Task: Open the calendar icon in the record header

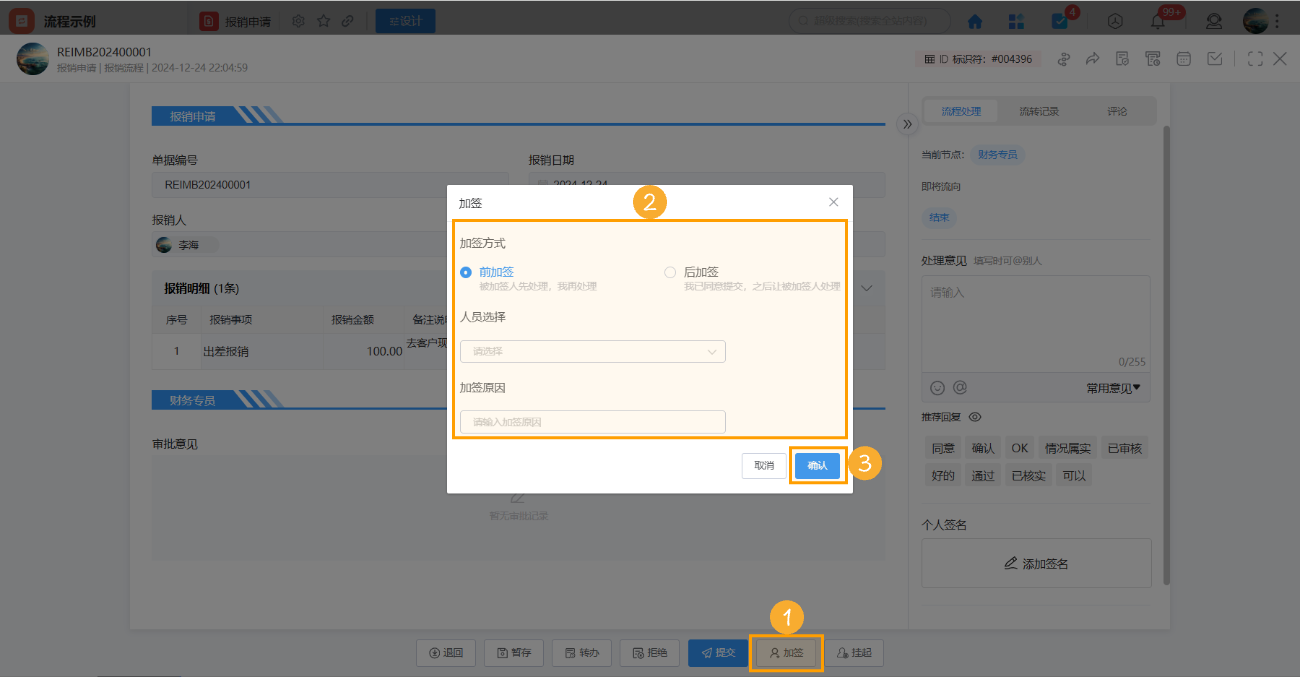Action: click(x=1183, y=58)
